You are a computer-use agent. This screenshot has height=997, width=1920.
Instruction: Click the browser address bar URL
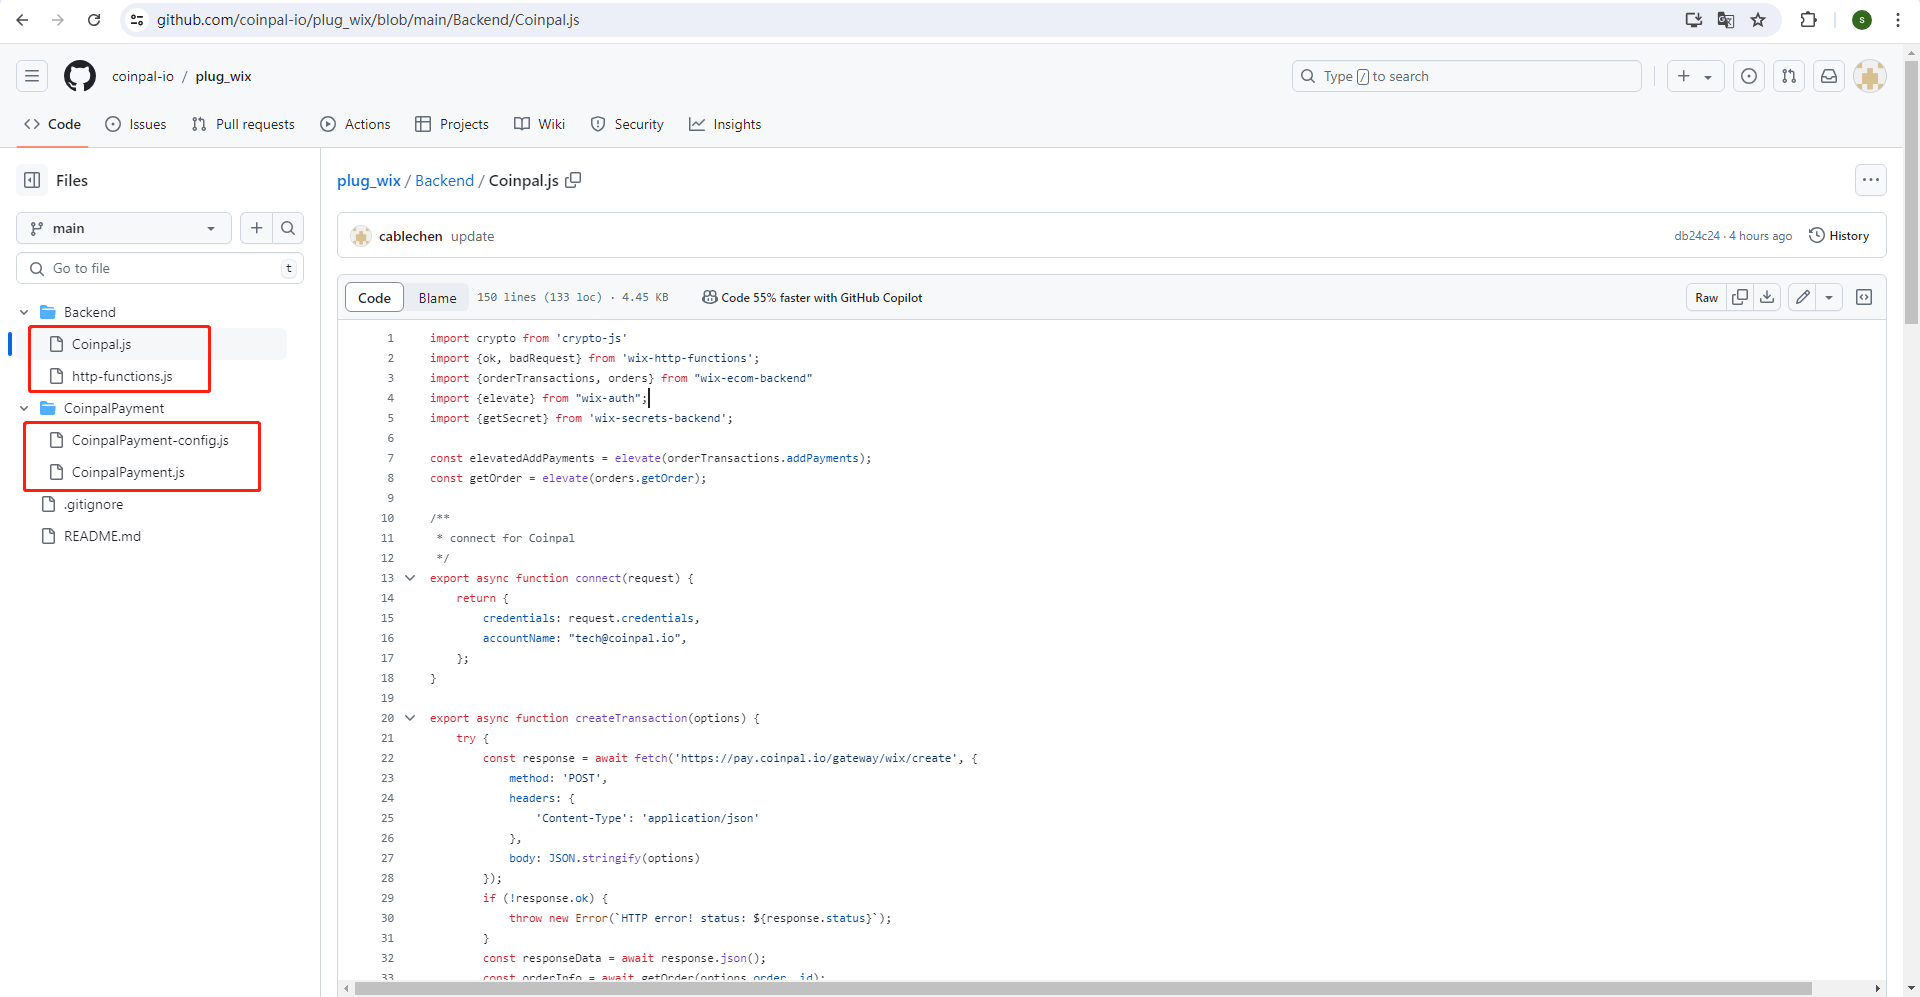click(x=368, y=20)
